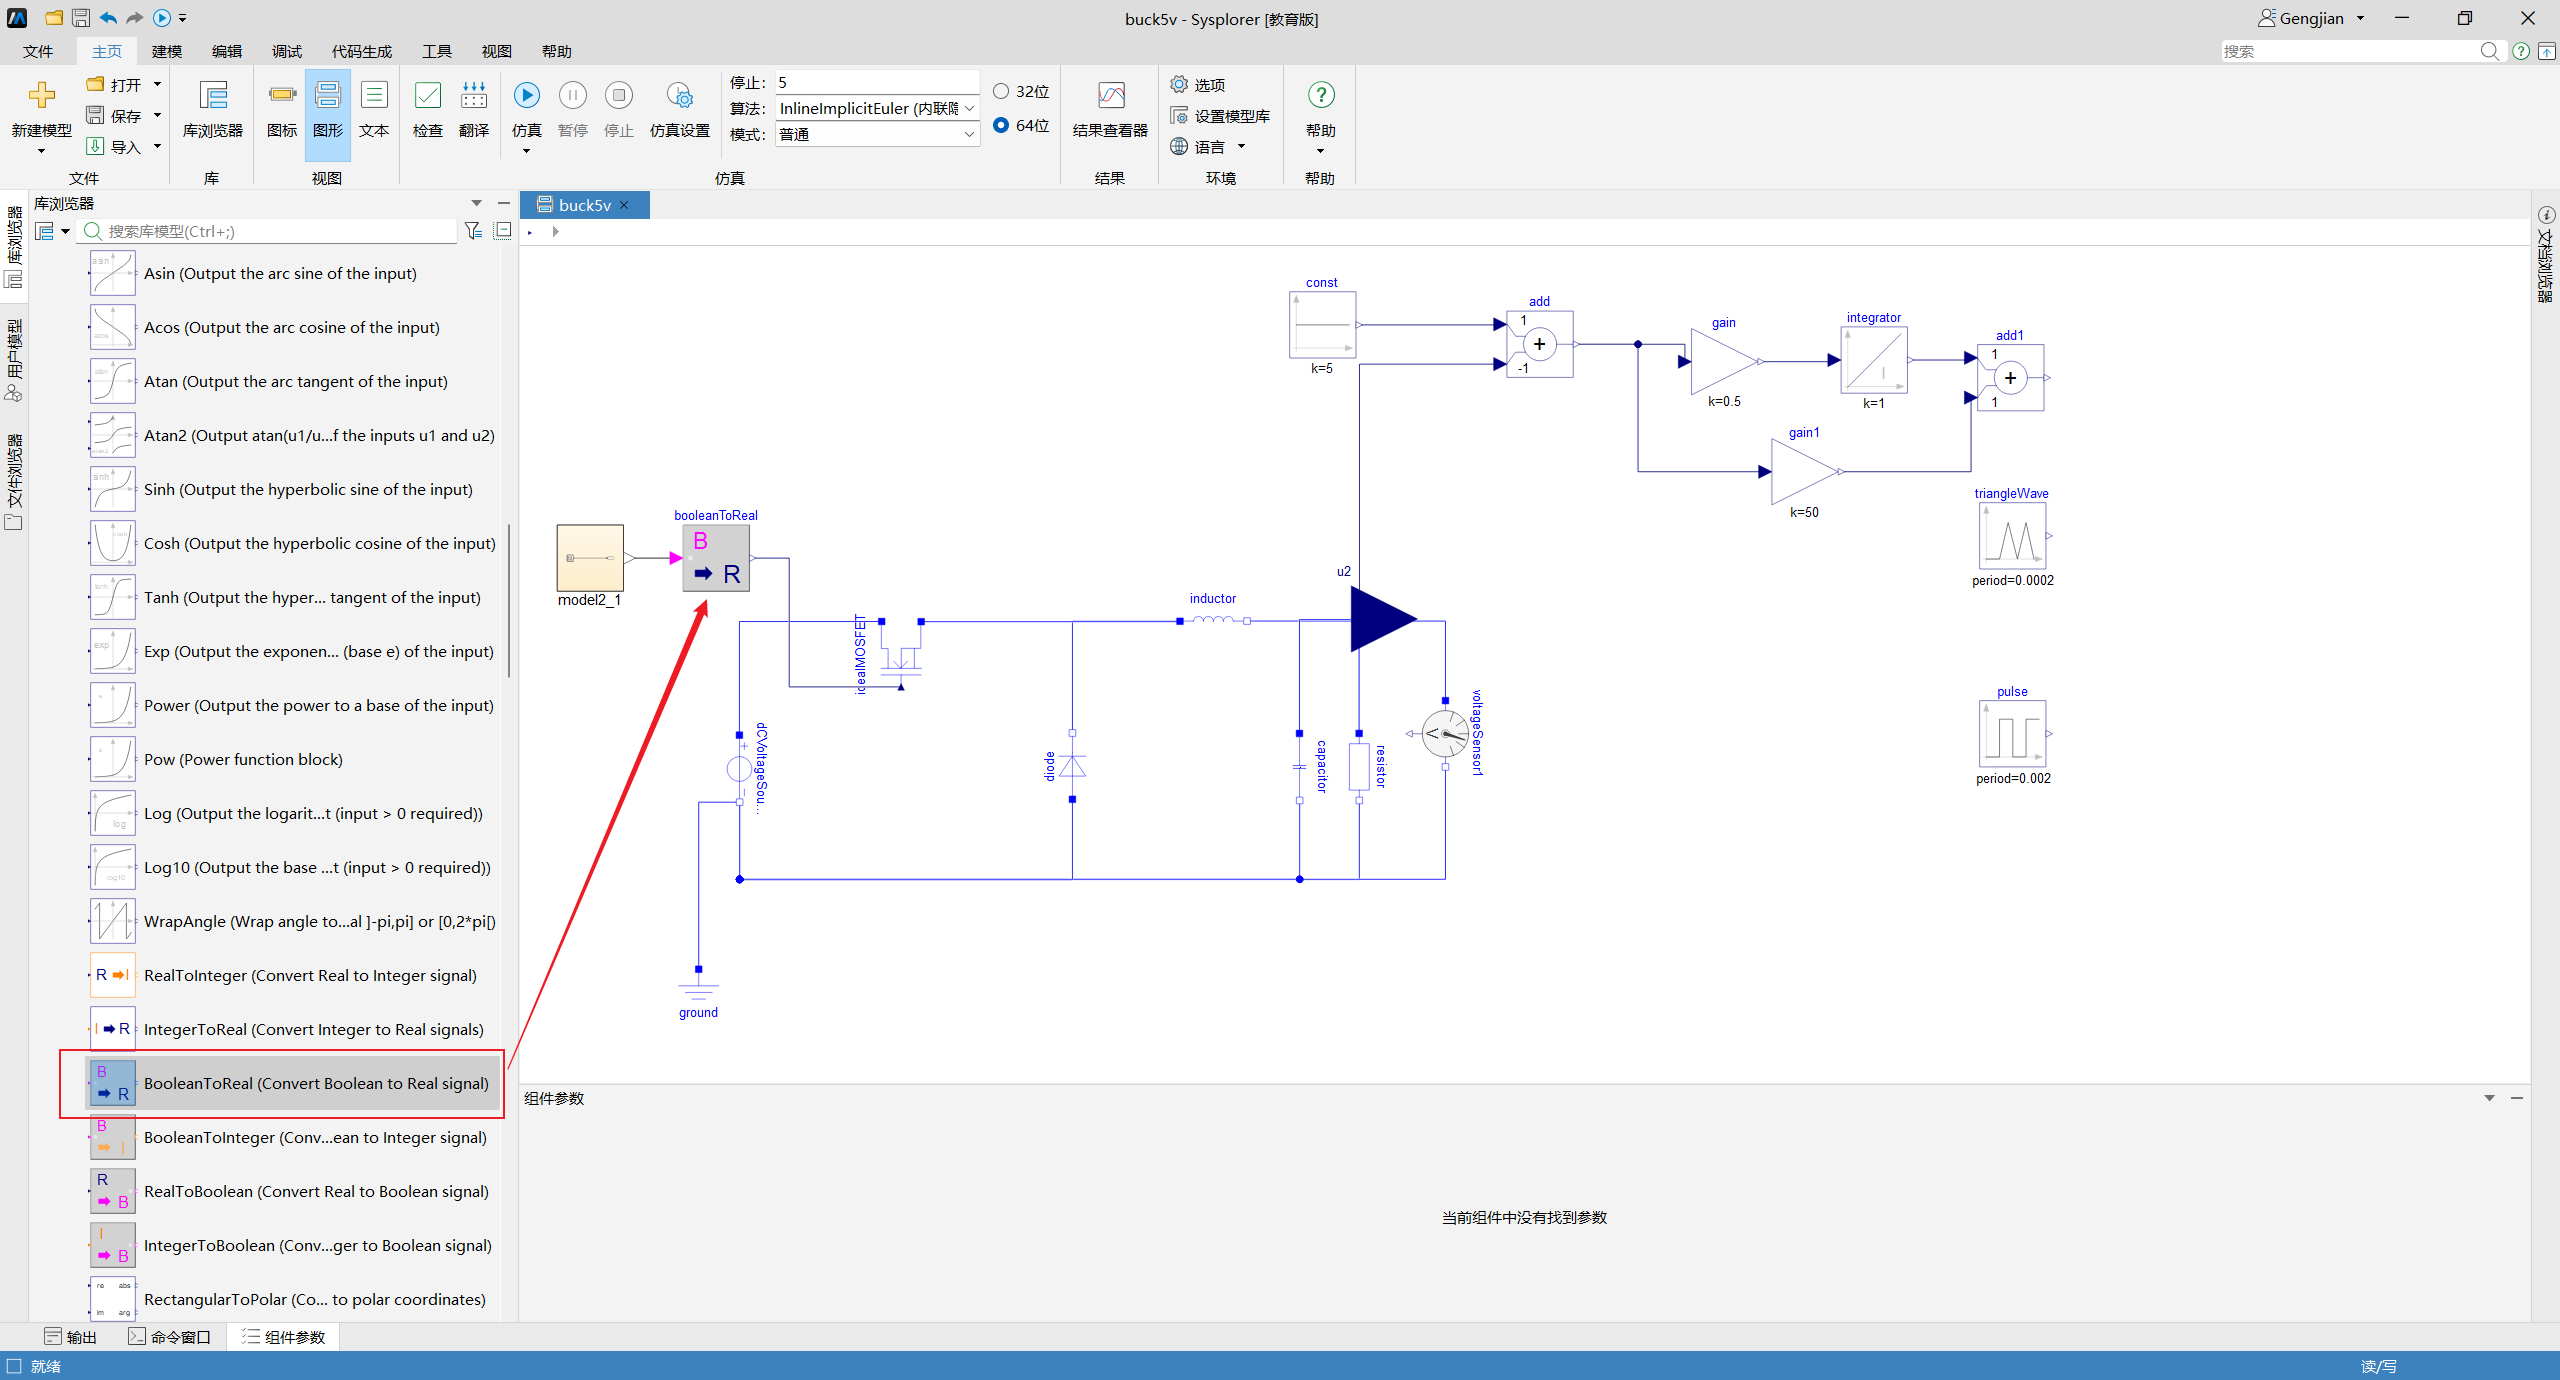Switch to Icon view (图标)
The height and width of the screenshot is (1380, 2560).
coord(282,108)
